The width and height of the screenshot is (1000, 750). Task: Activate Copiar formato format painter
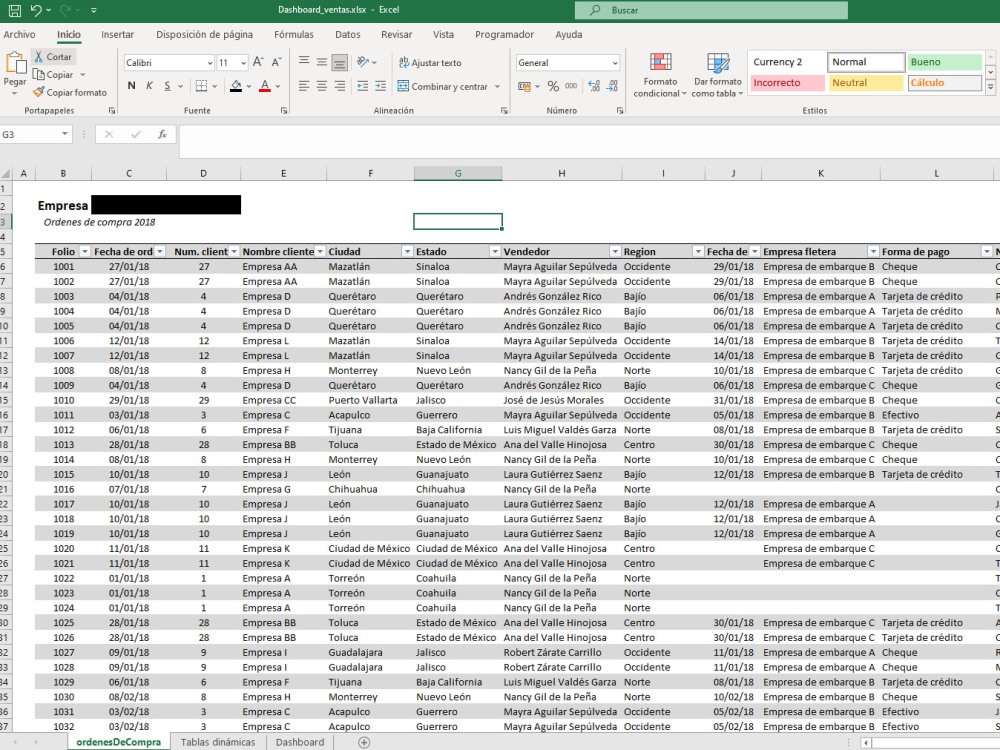[x=70, y=92]
